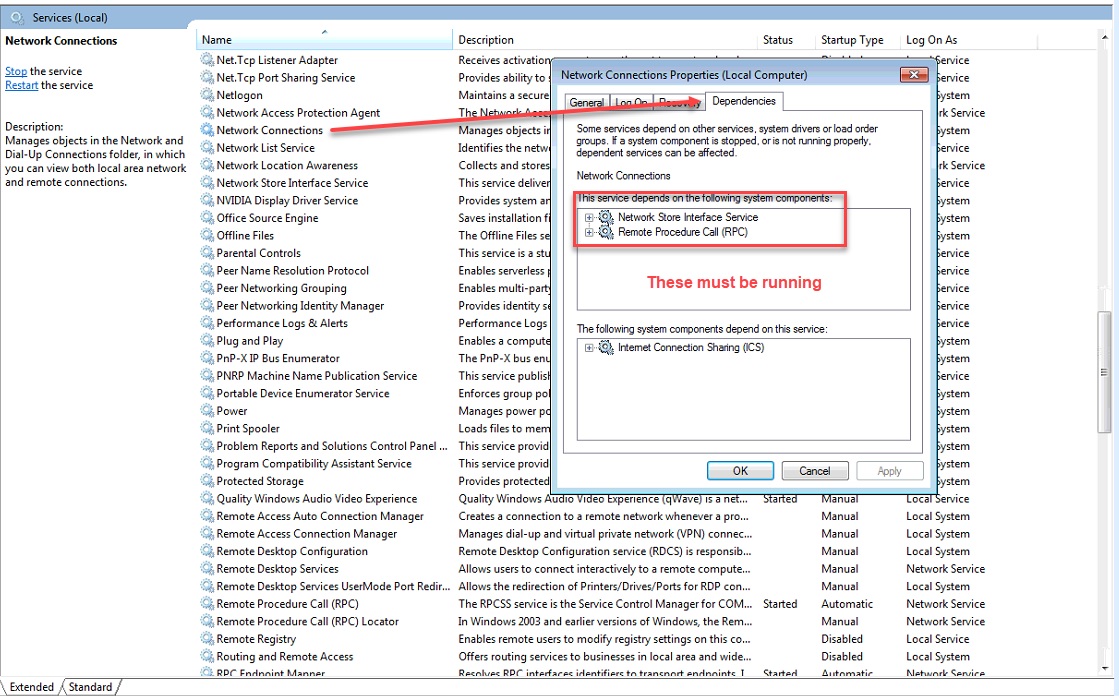1119x696 pixels.
Task: Click the Apply button in the properties dialog
Action: click(889, 471)
